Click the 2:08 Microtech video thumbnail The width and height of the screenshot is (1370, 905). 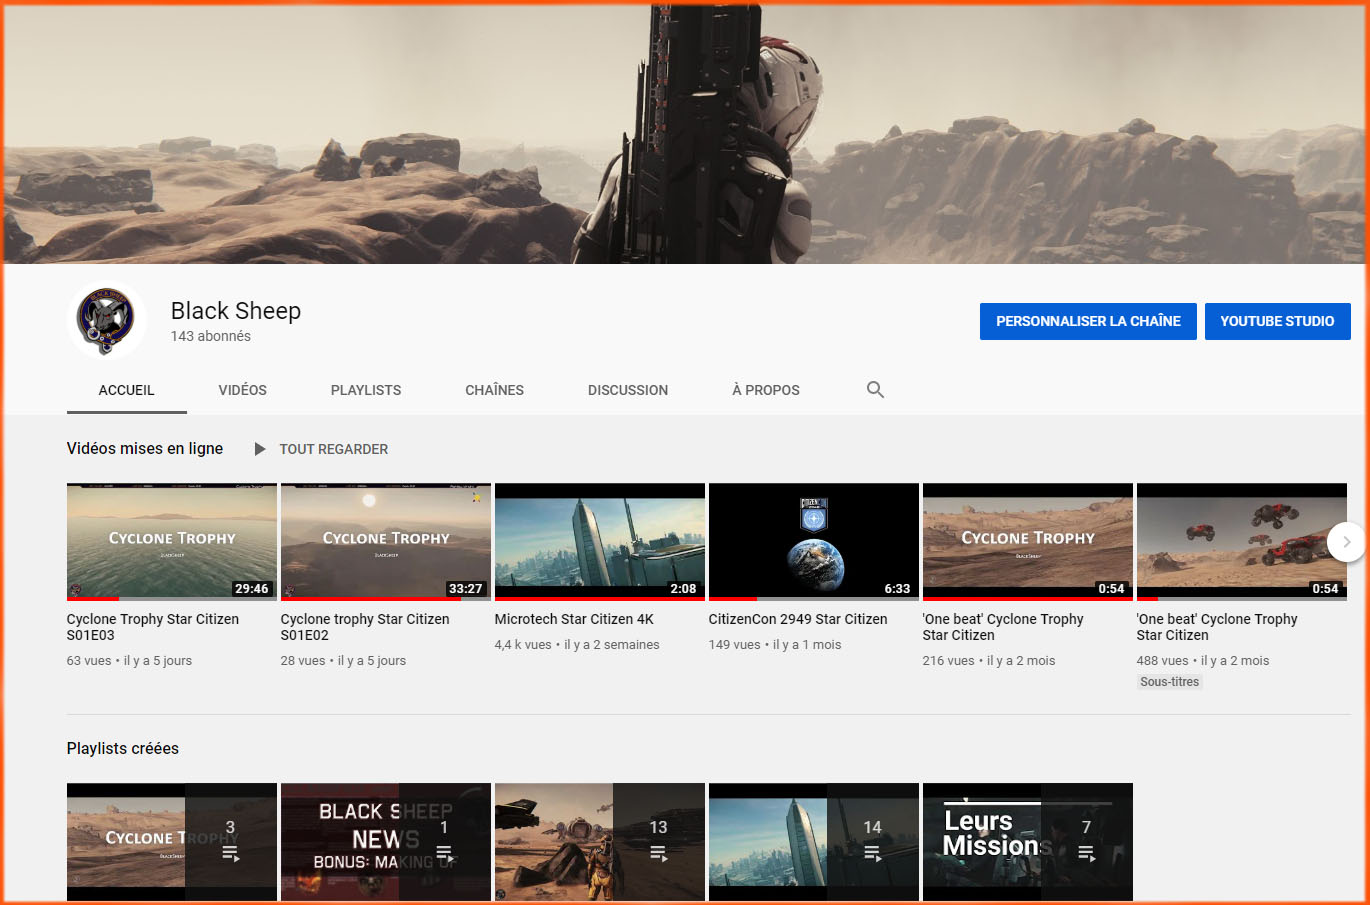(x=600, y=542)
